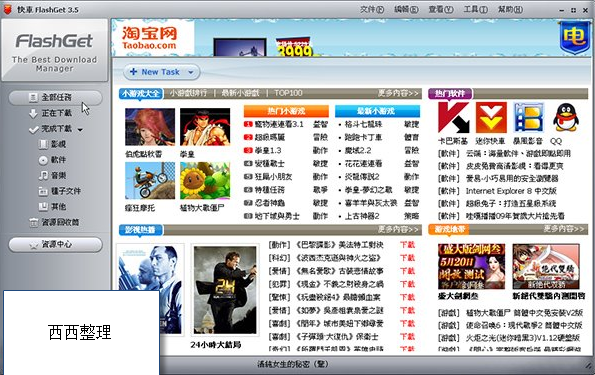Switch to 最新小遊戲 tab in gray bar
Screen dimensions: 595x375
[240, 93]
